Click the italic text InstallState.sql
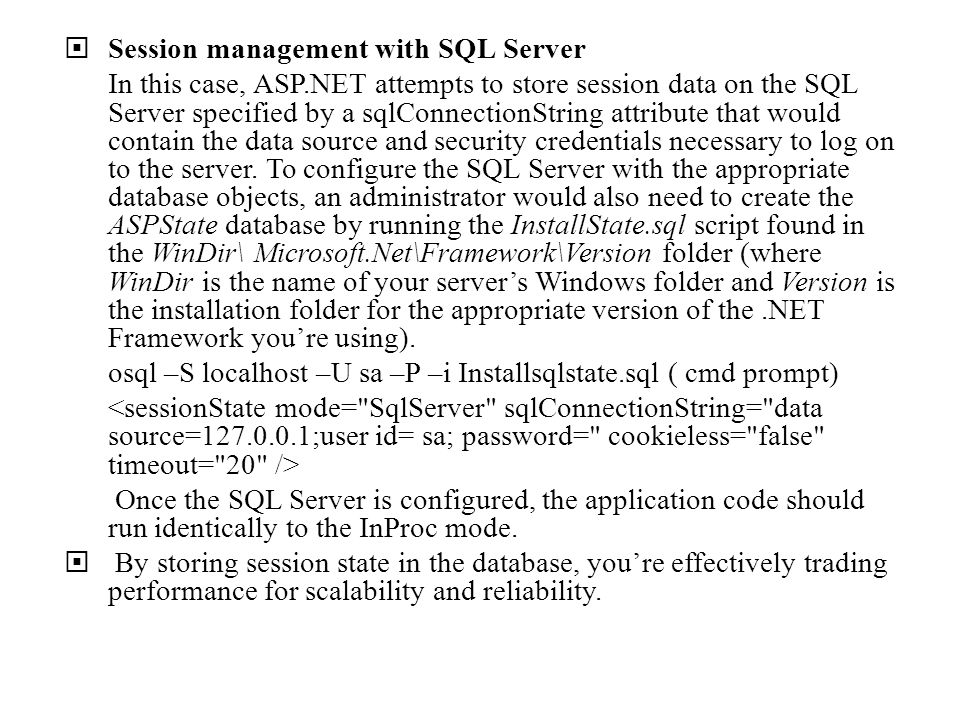Screen dimensions: 960x720 (x=598, y=225)
